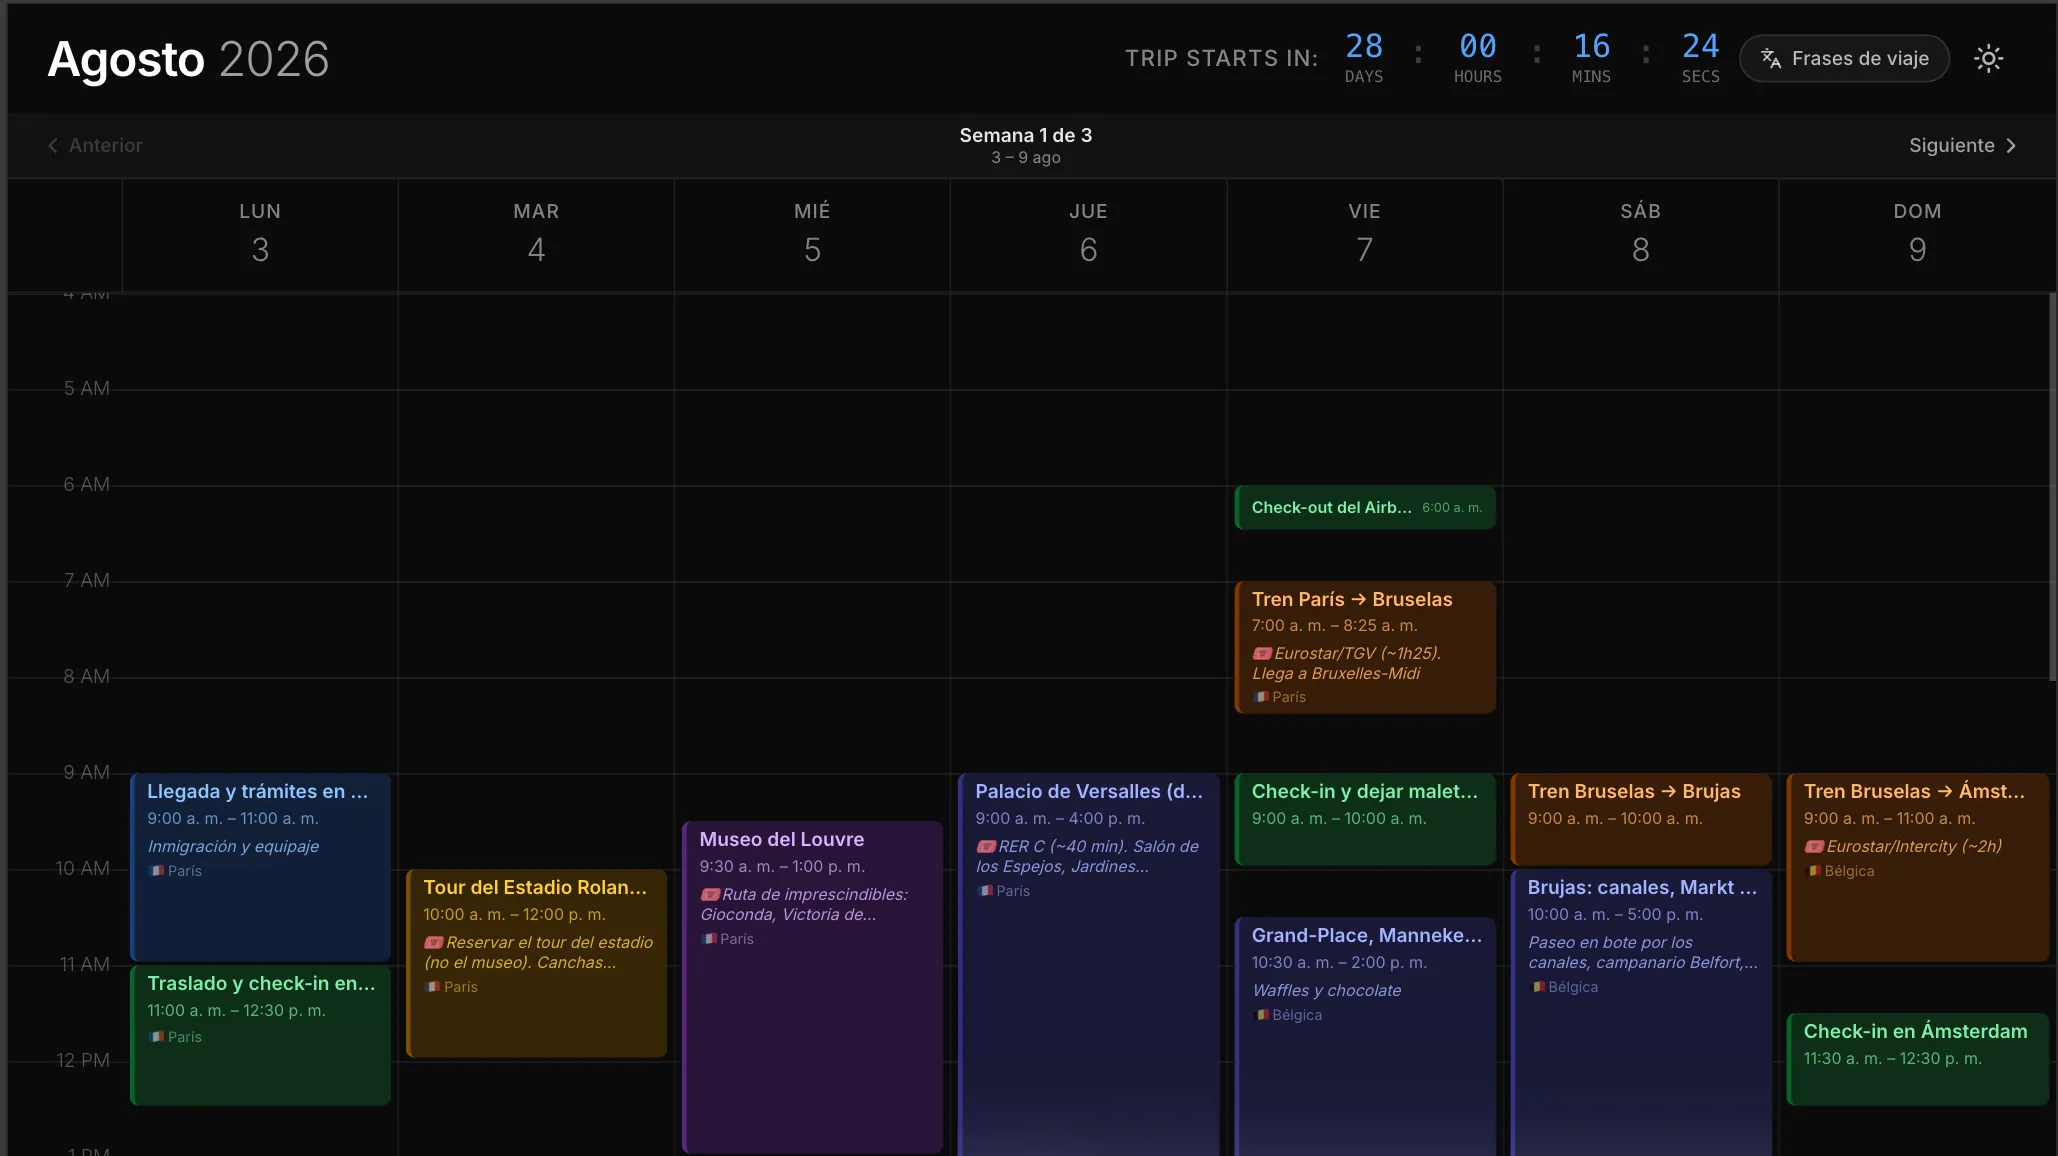Image resolution: width=2058 pixels, height=1156 pixels.
Task: Open the Check-in en Ámsterdam event
Action: tap(1917, 1059)
